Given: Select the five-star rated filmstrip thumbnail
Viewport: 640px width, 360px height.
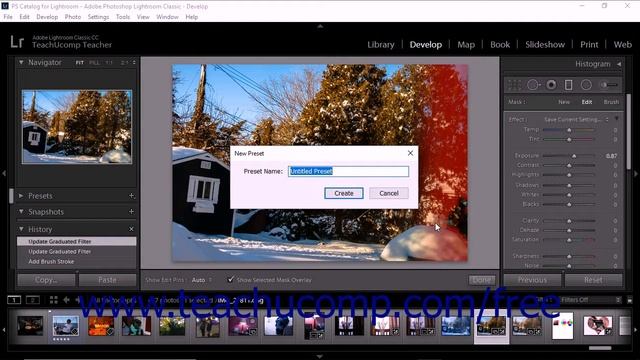Looking at the screenshot, I should click(66, 327).
